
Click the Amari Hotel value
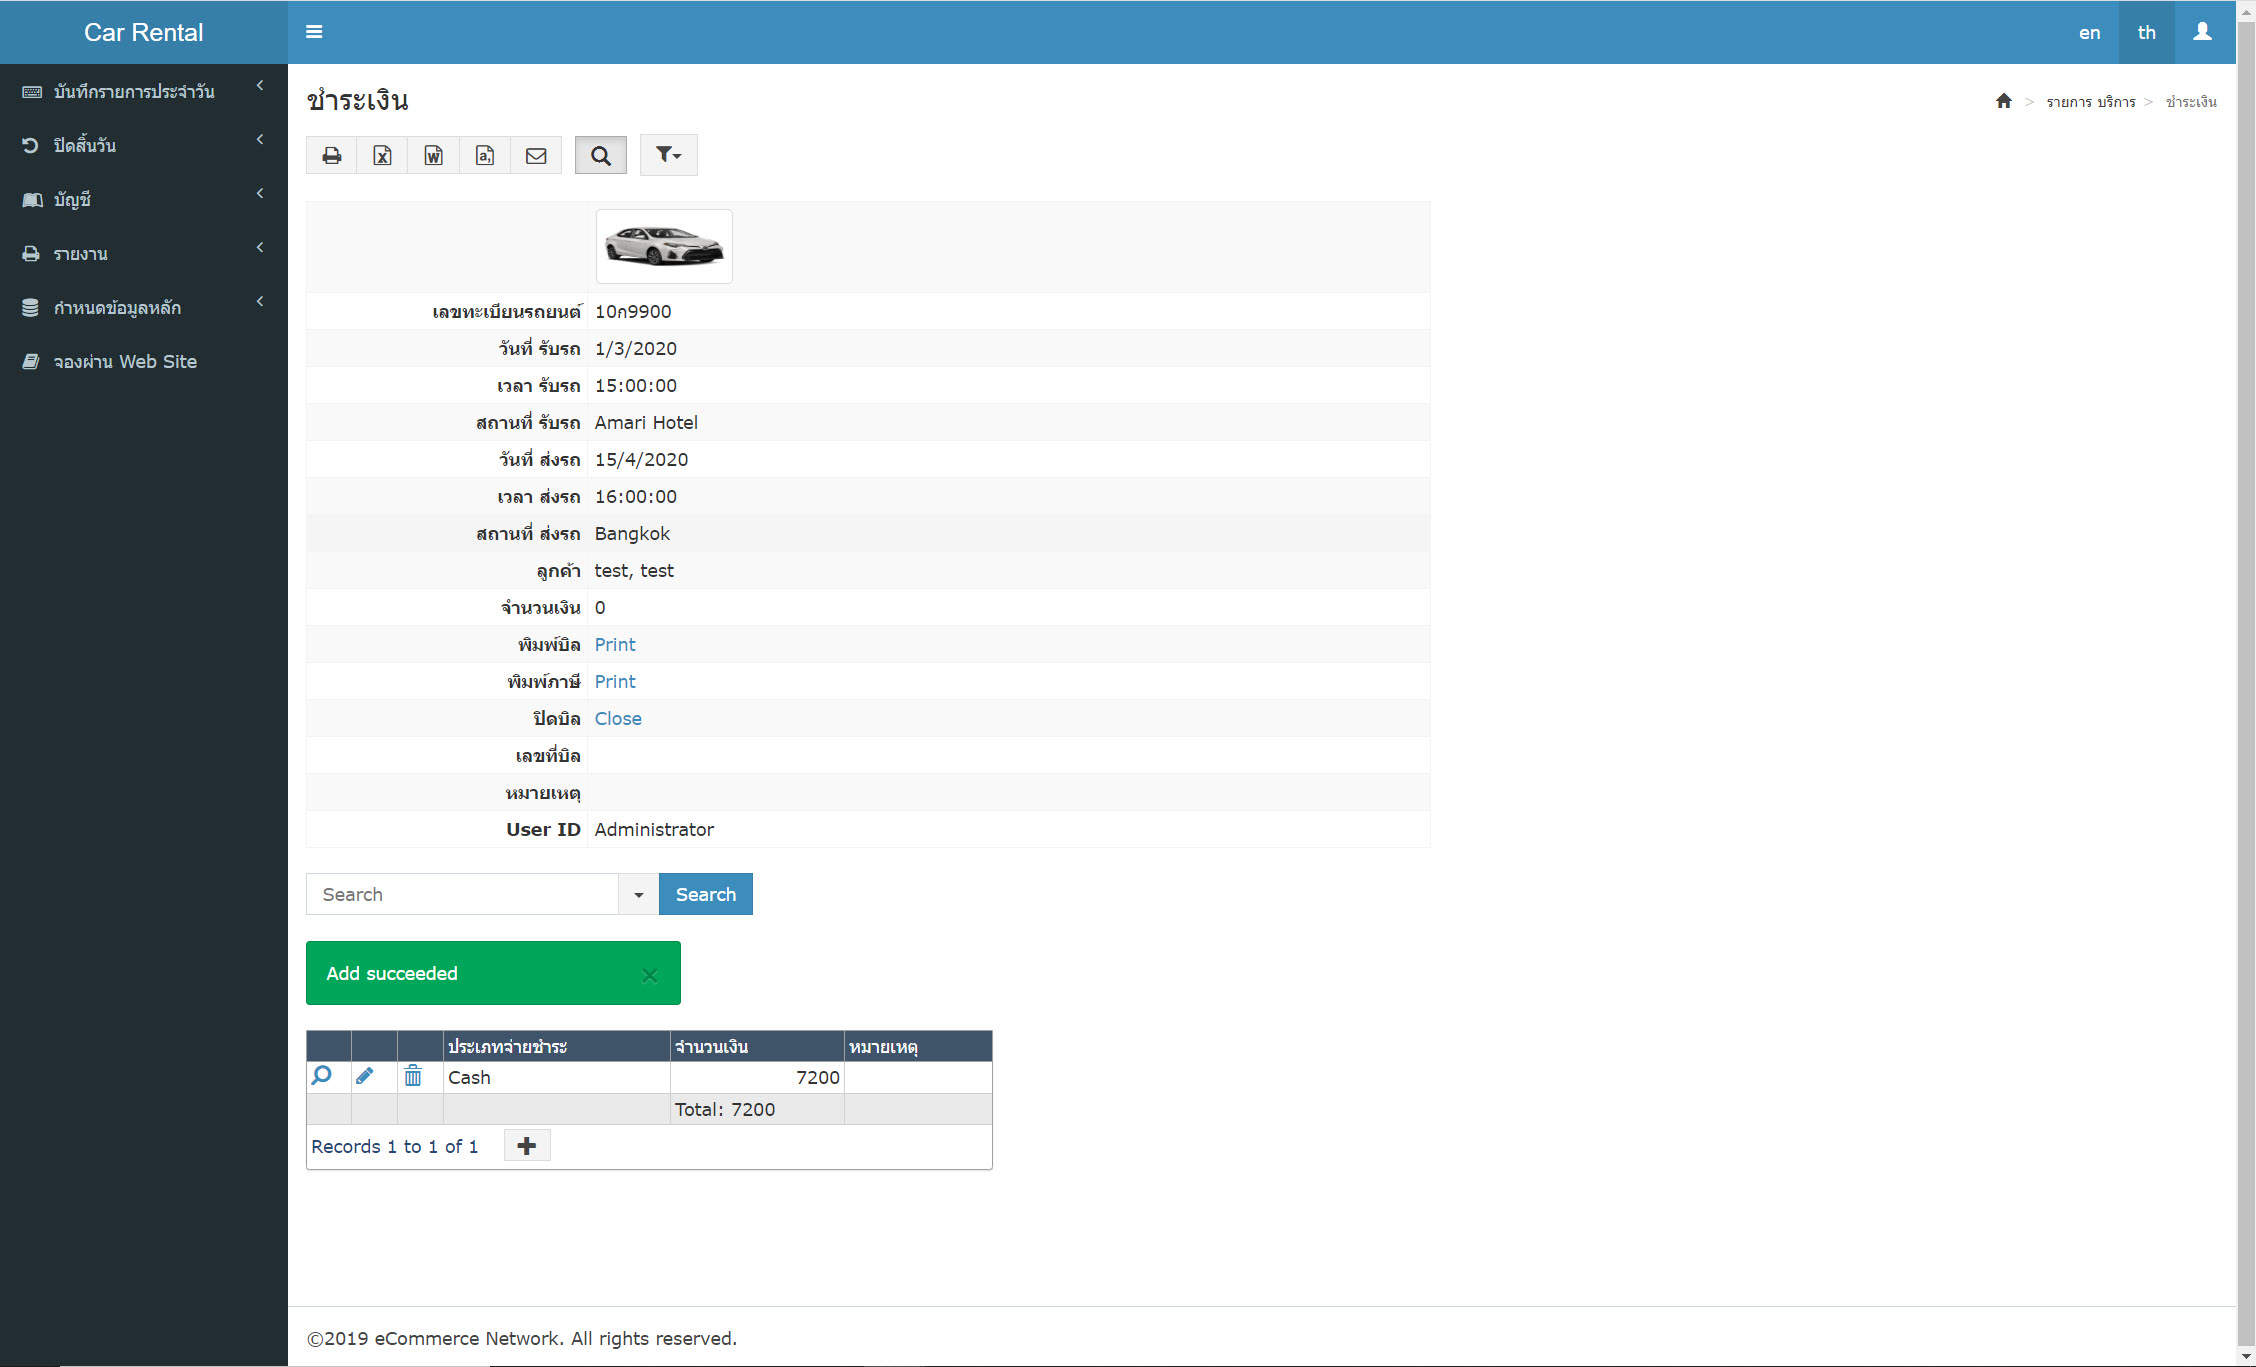(x=646, y=422)
